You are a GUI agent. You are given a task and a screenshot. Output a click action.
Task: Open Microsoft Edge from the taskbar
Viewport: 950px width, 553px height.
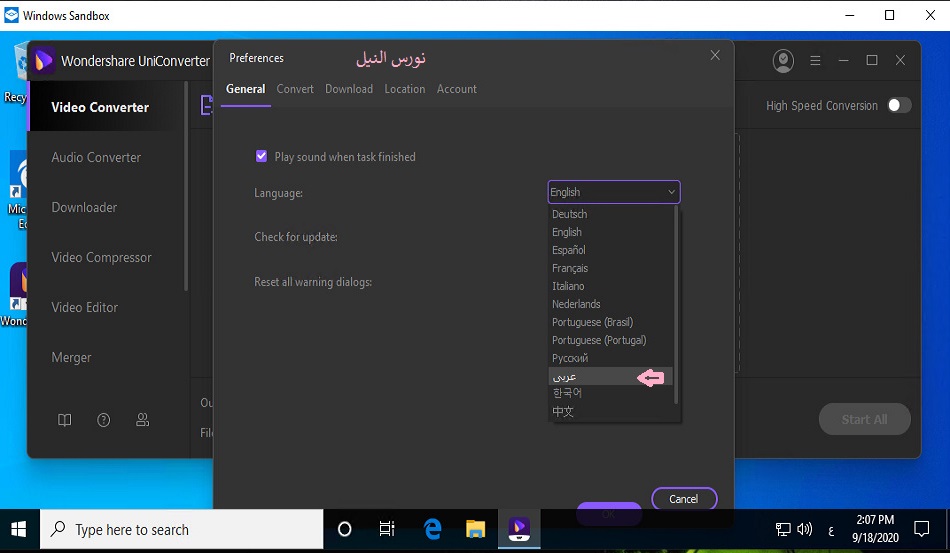click(433, 529)
